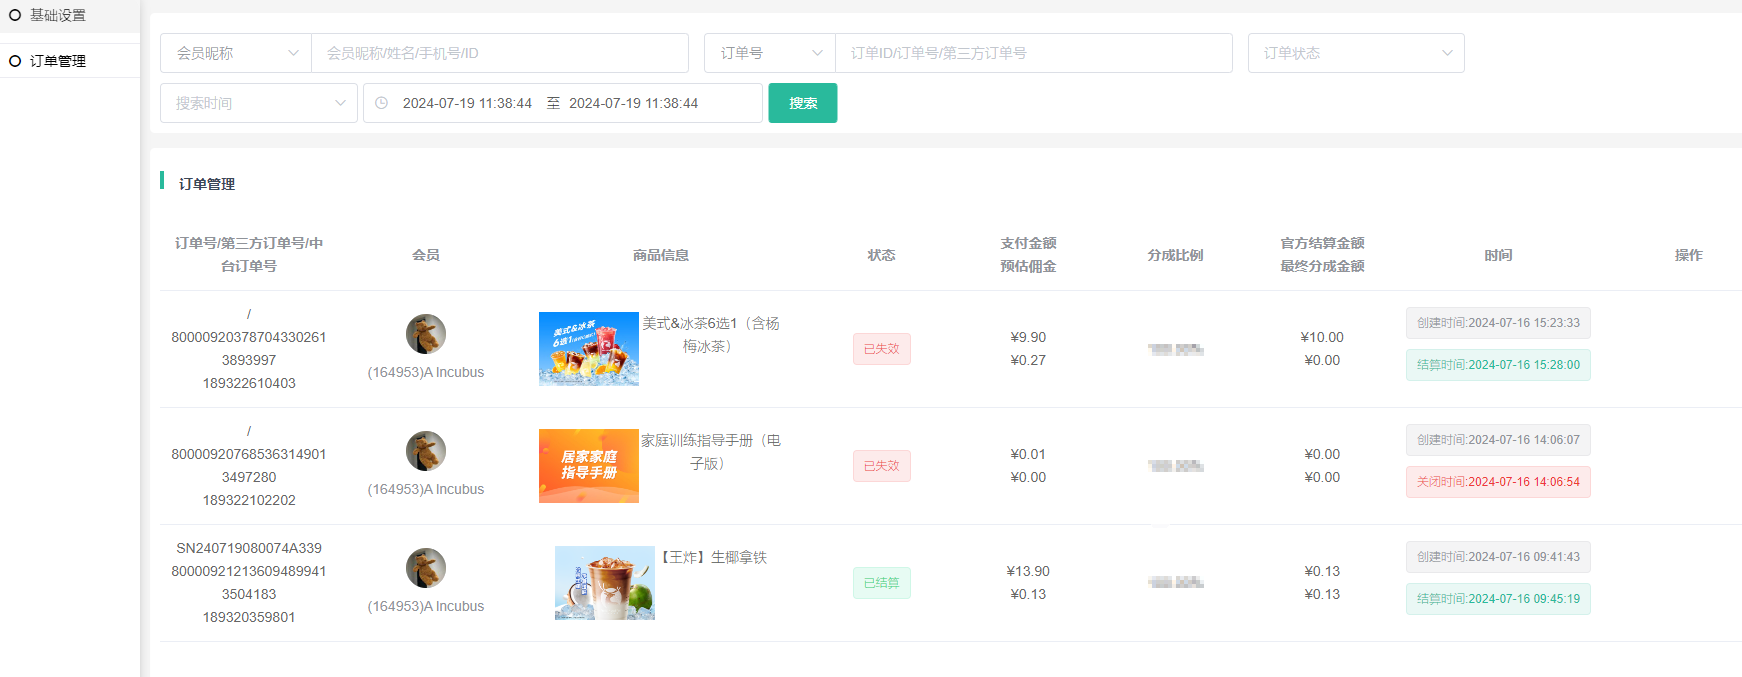
Task: Click the green 已结算 status tag
Action: [881, 583]
